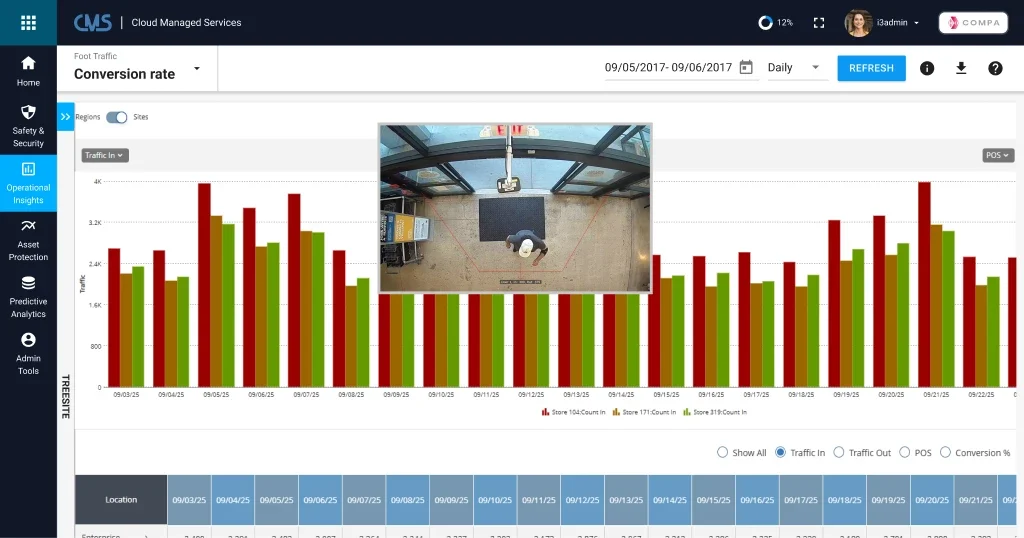
Task: Toggle the Regions/Sites switch
Action: [x=117, y=117]
